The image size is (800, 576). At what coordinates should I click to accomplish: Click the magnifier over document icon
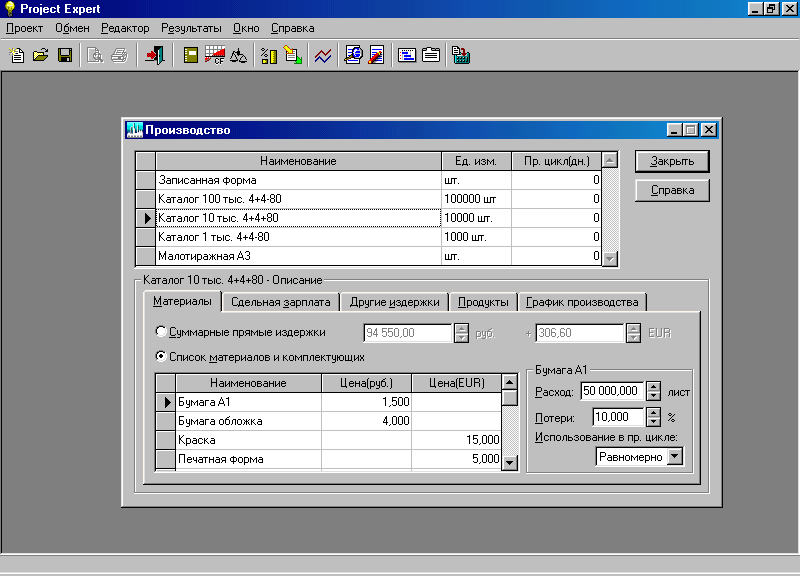point(353,55)
